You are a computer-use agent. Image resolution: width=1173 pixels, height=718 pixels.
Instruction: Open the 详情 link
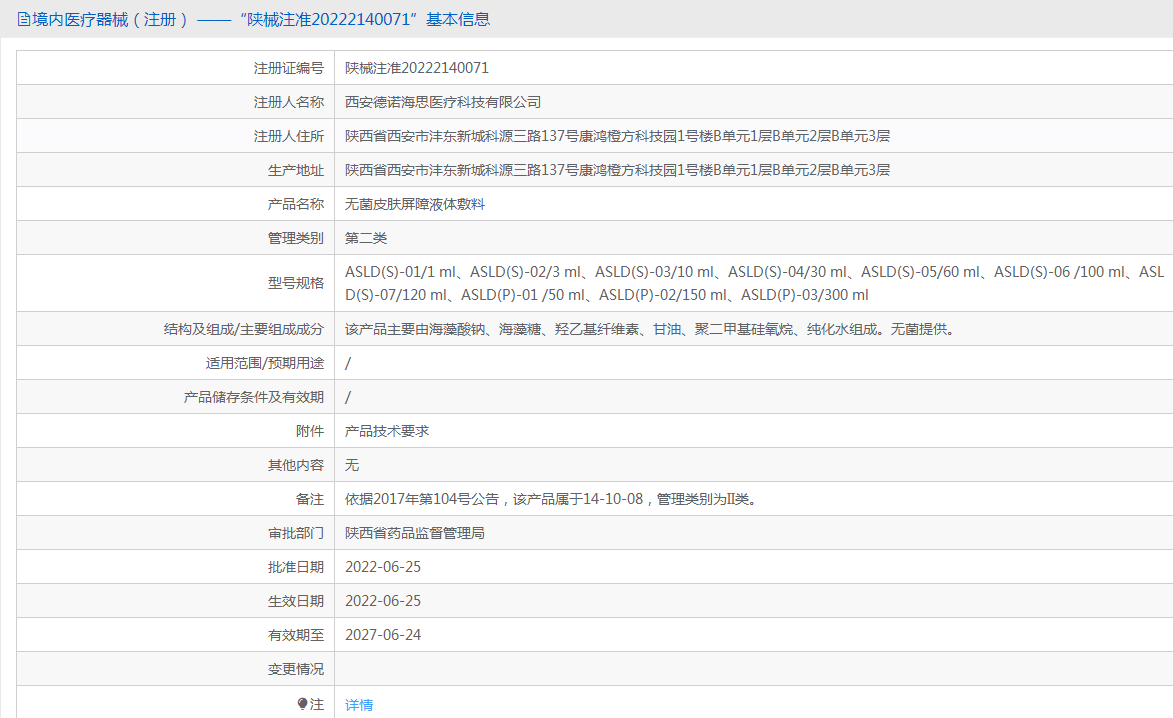click(358, 705)
